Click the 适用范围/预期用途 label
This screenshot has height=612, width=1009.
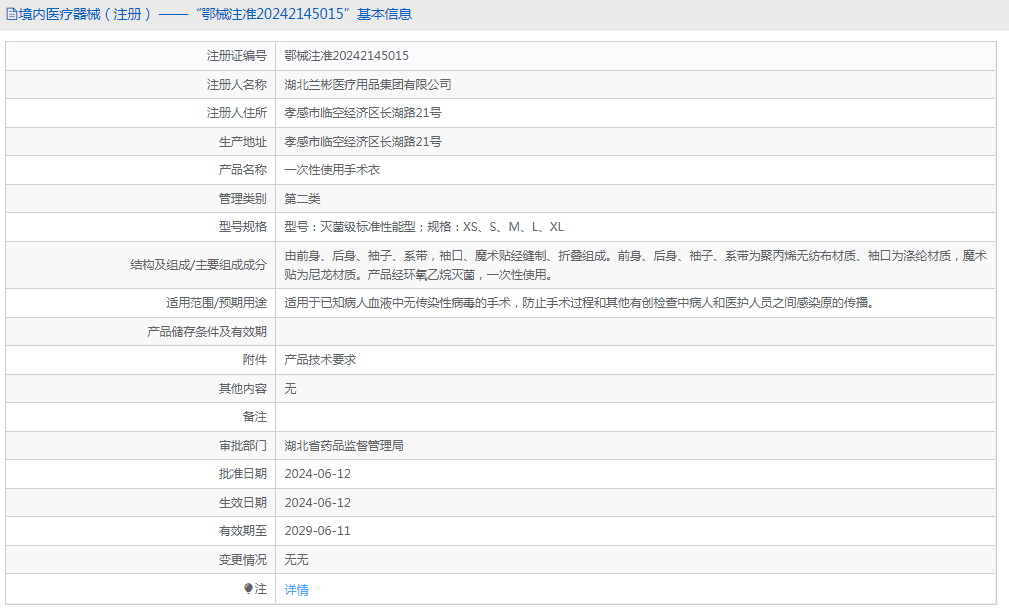coord(216,302)
